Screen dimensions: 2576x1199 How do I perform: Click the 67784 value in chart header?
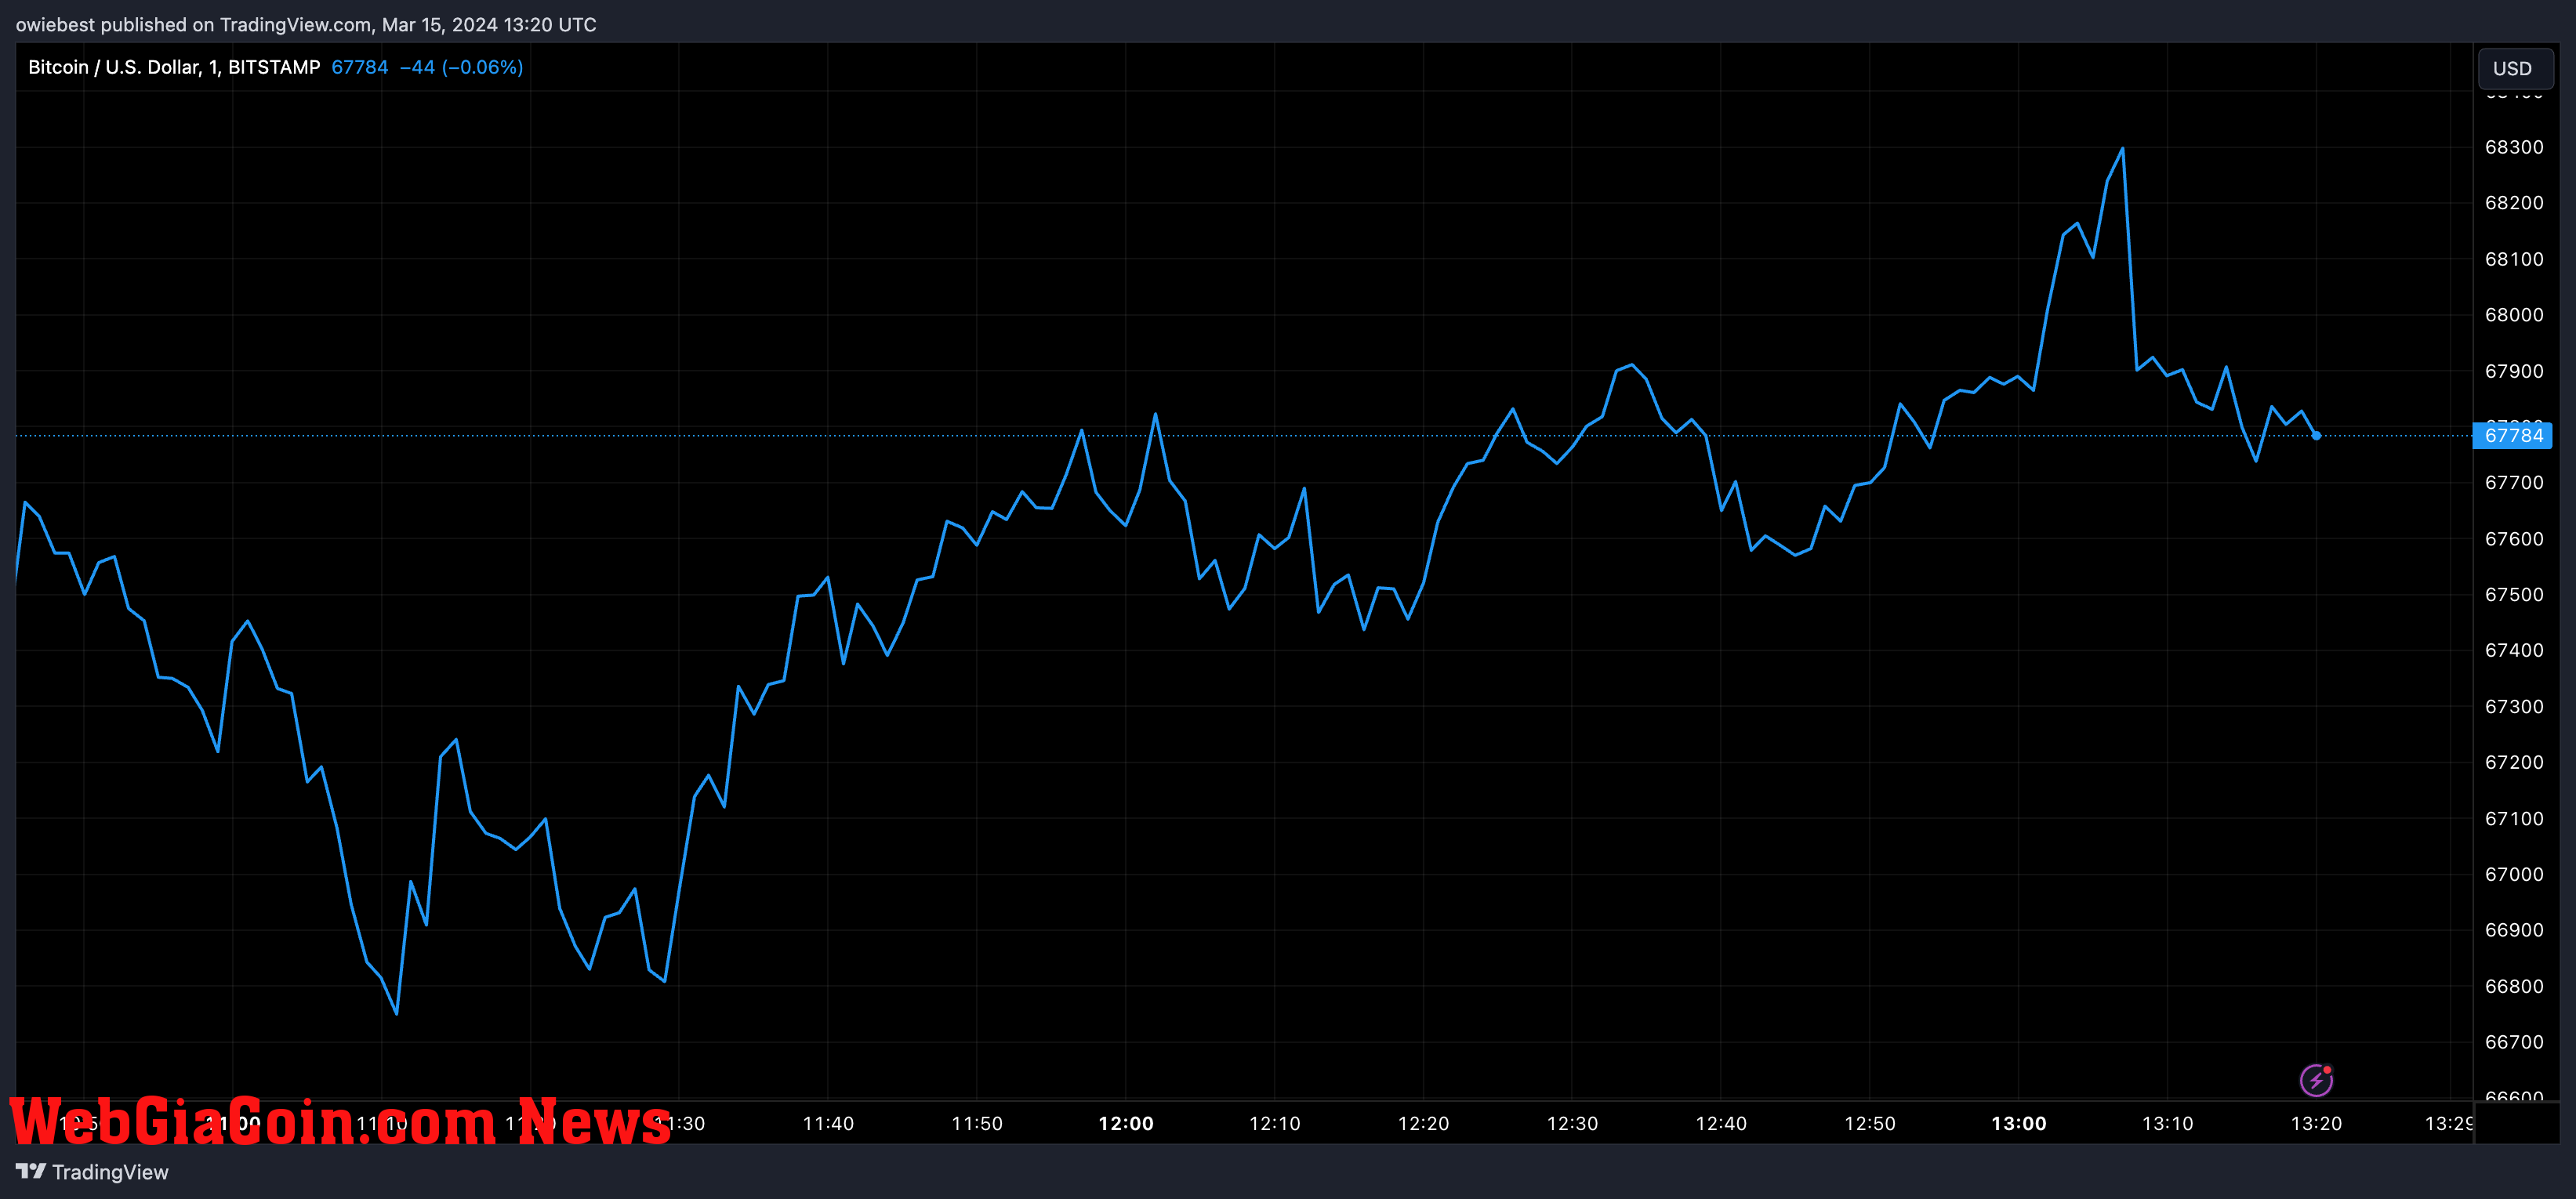pyautogui.click(x=359, y=67)
